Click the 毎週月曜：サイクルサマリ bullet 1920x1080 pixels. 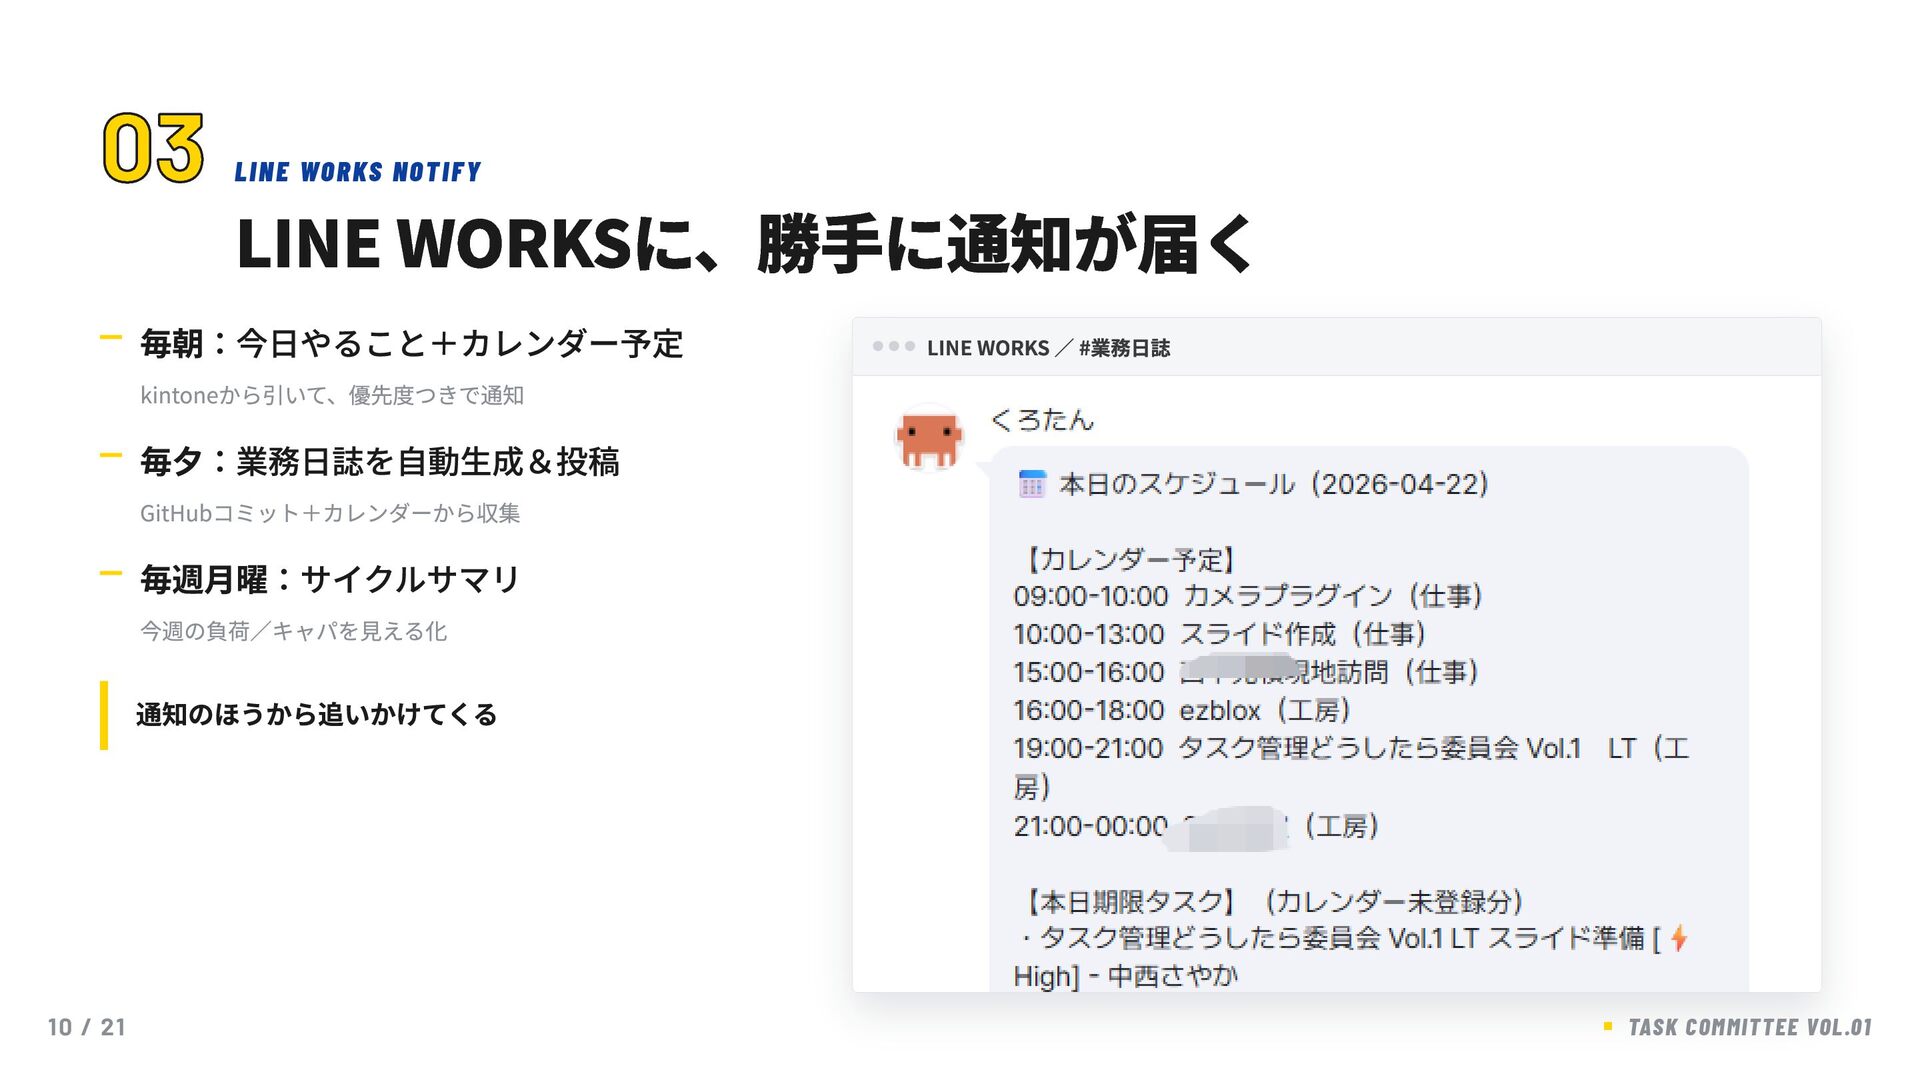click(330, 580)
